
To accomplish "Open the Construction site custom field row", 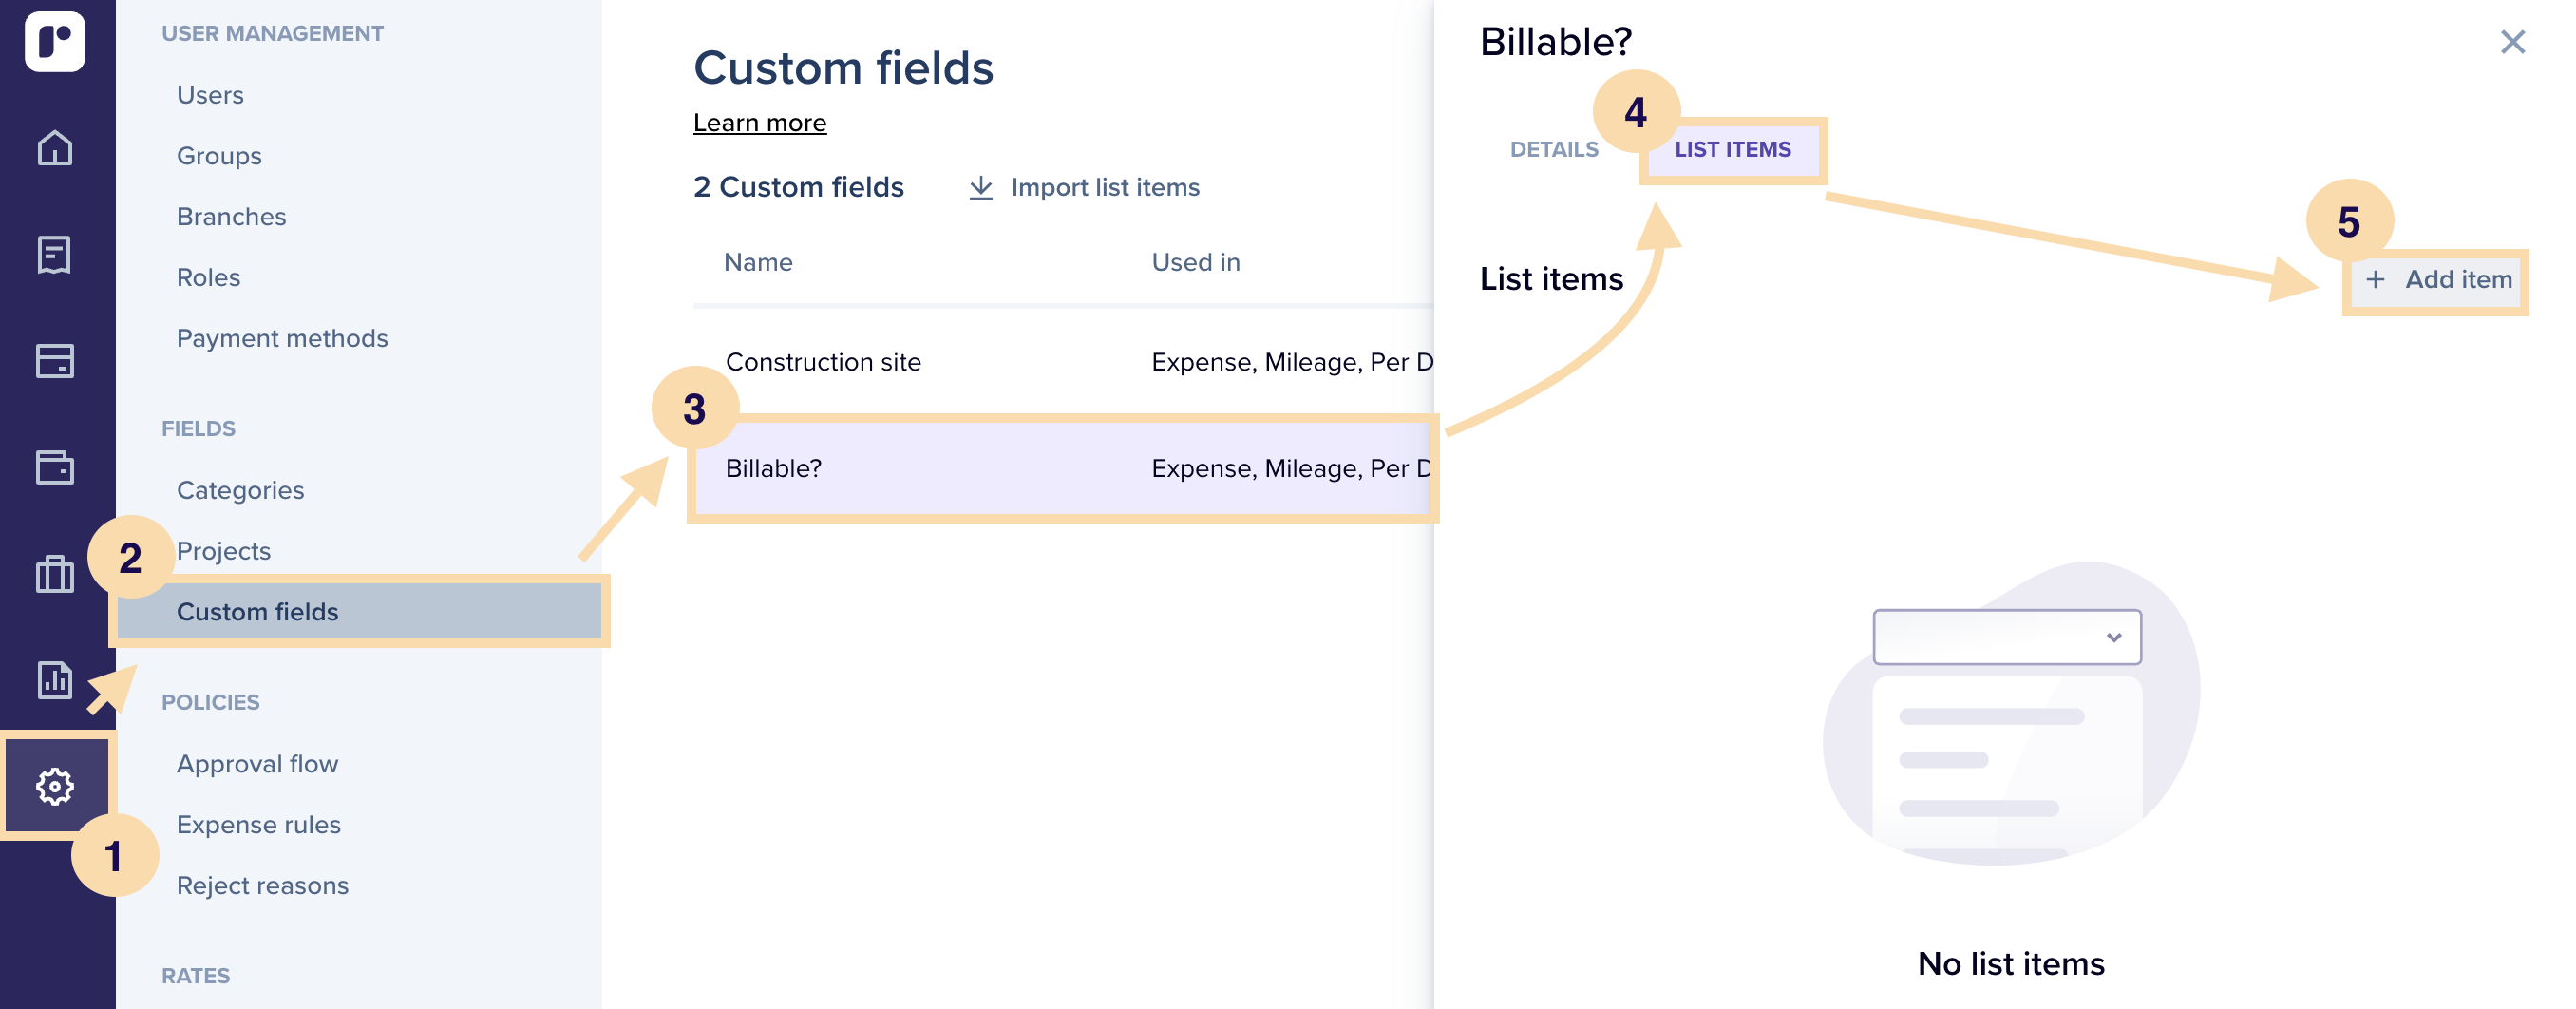I will (1064, 362).
